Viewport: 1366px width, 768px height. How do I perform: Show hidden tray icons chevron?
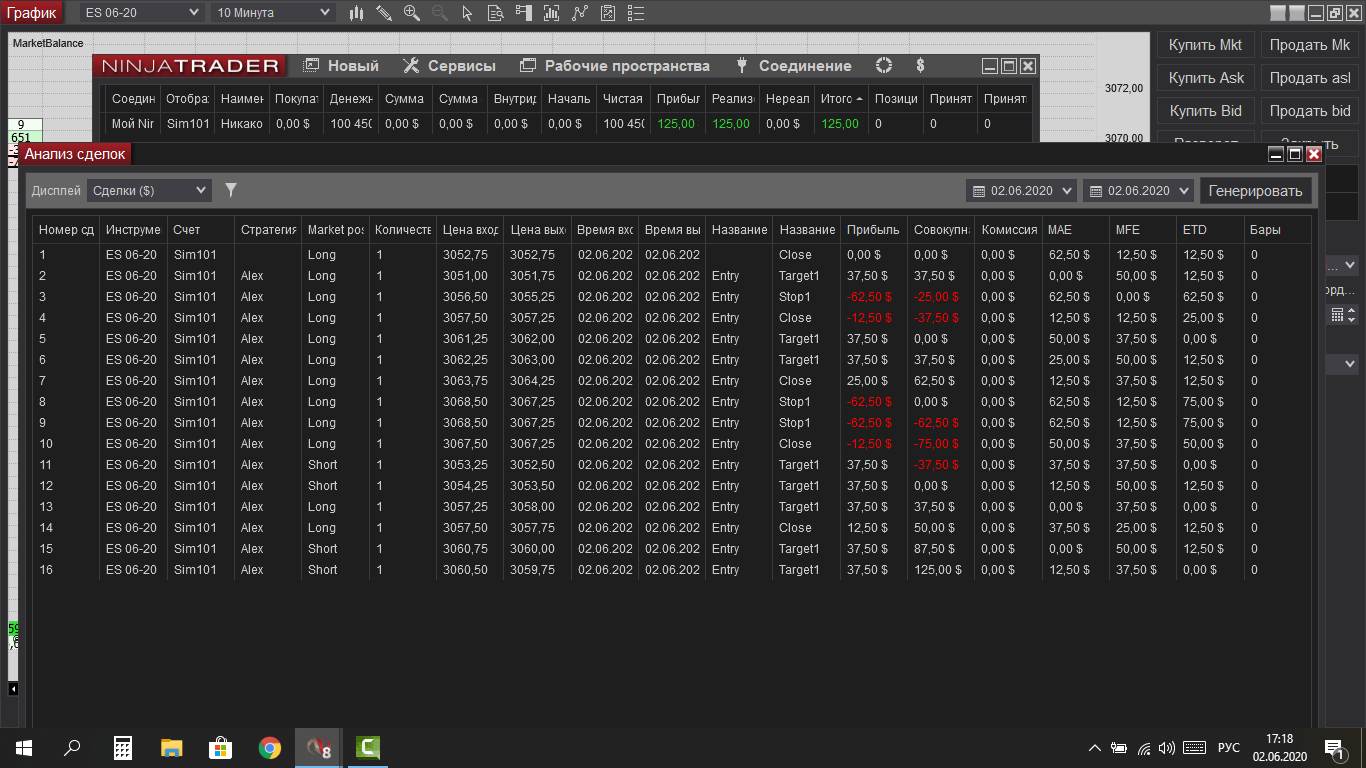(x=1095, y=748)
